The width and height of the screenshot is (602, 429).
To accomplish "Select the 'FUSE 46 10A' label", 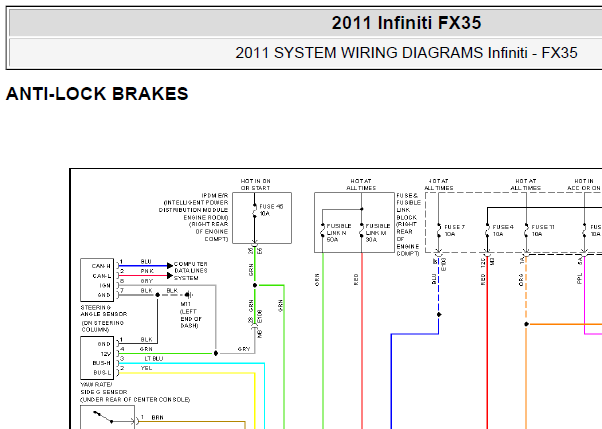I will click(x=271, y=210).
